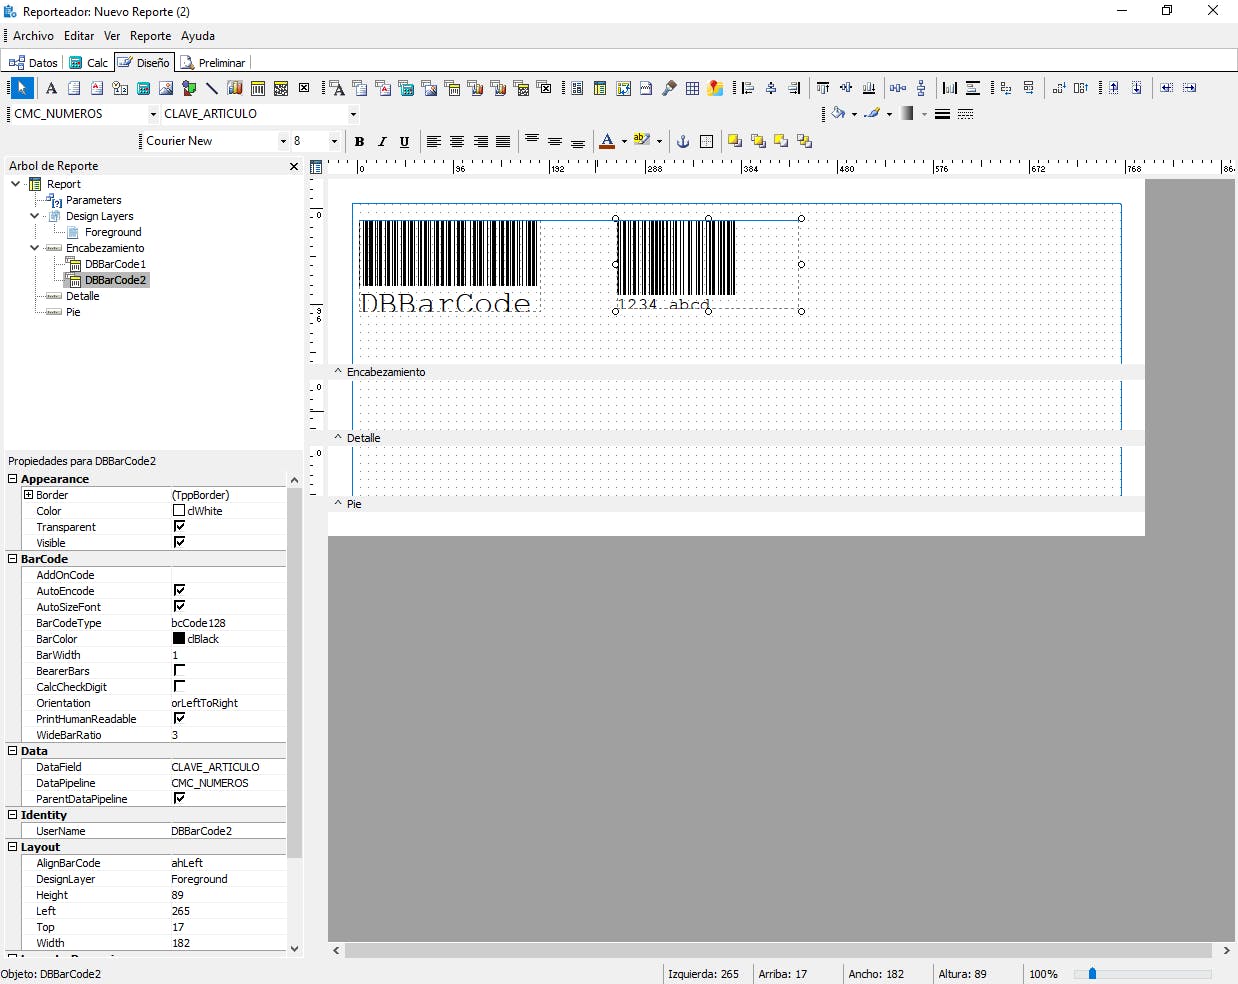Apply Underline text formatting
This screenshot has width=1238, height=984.
(x=404, y=142)
